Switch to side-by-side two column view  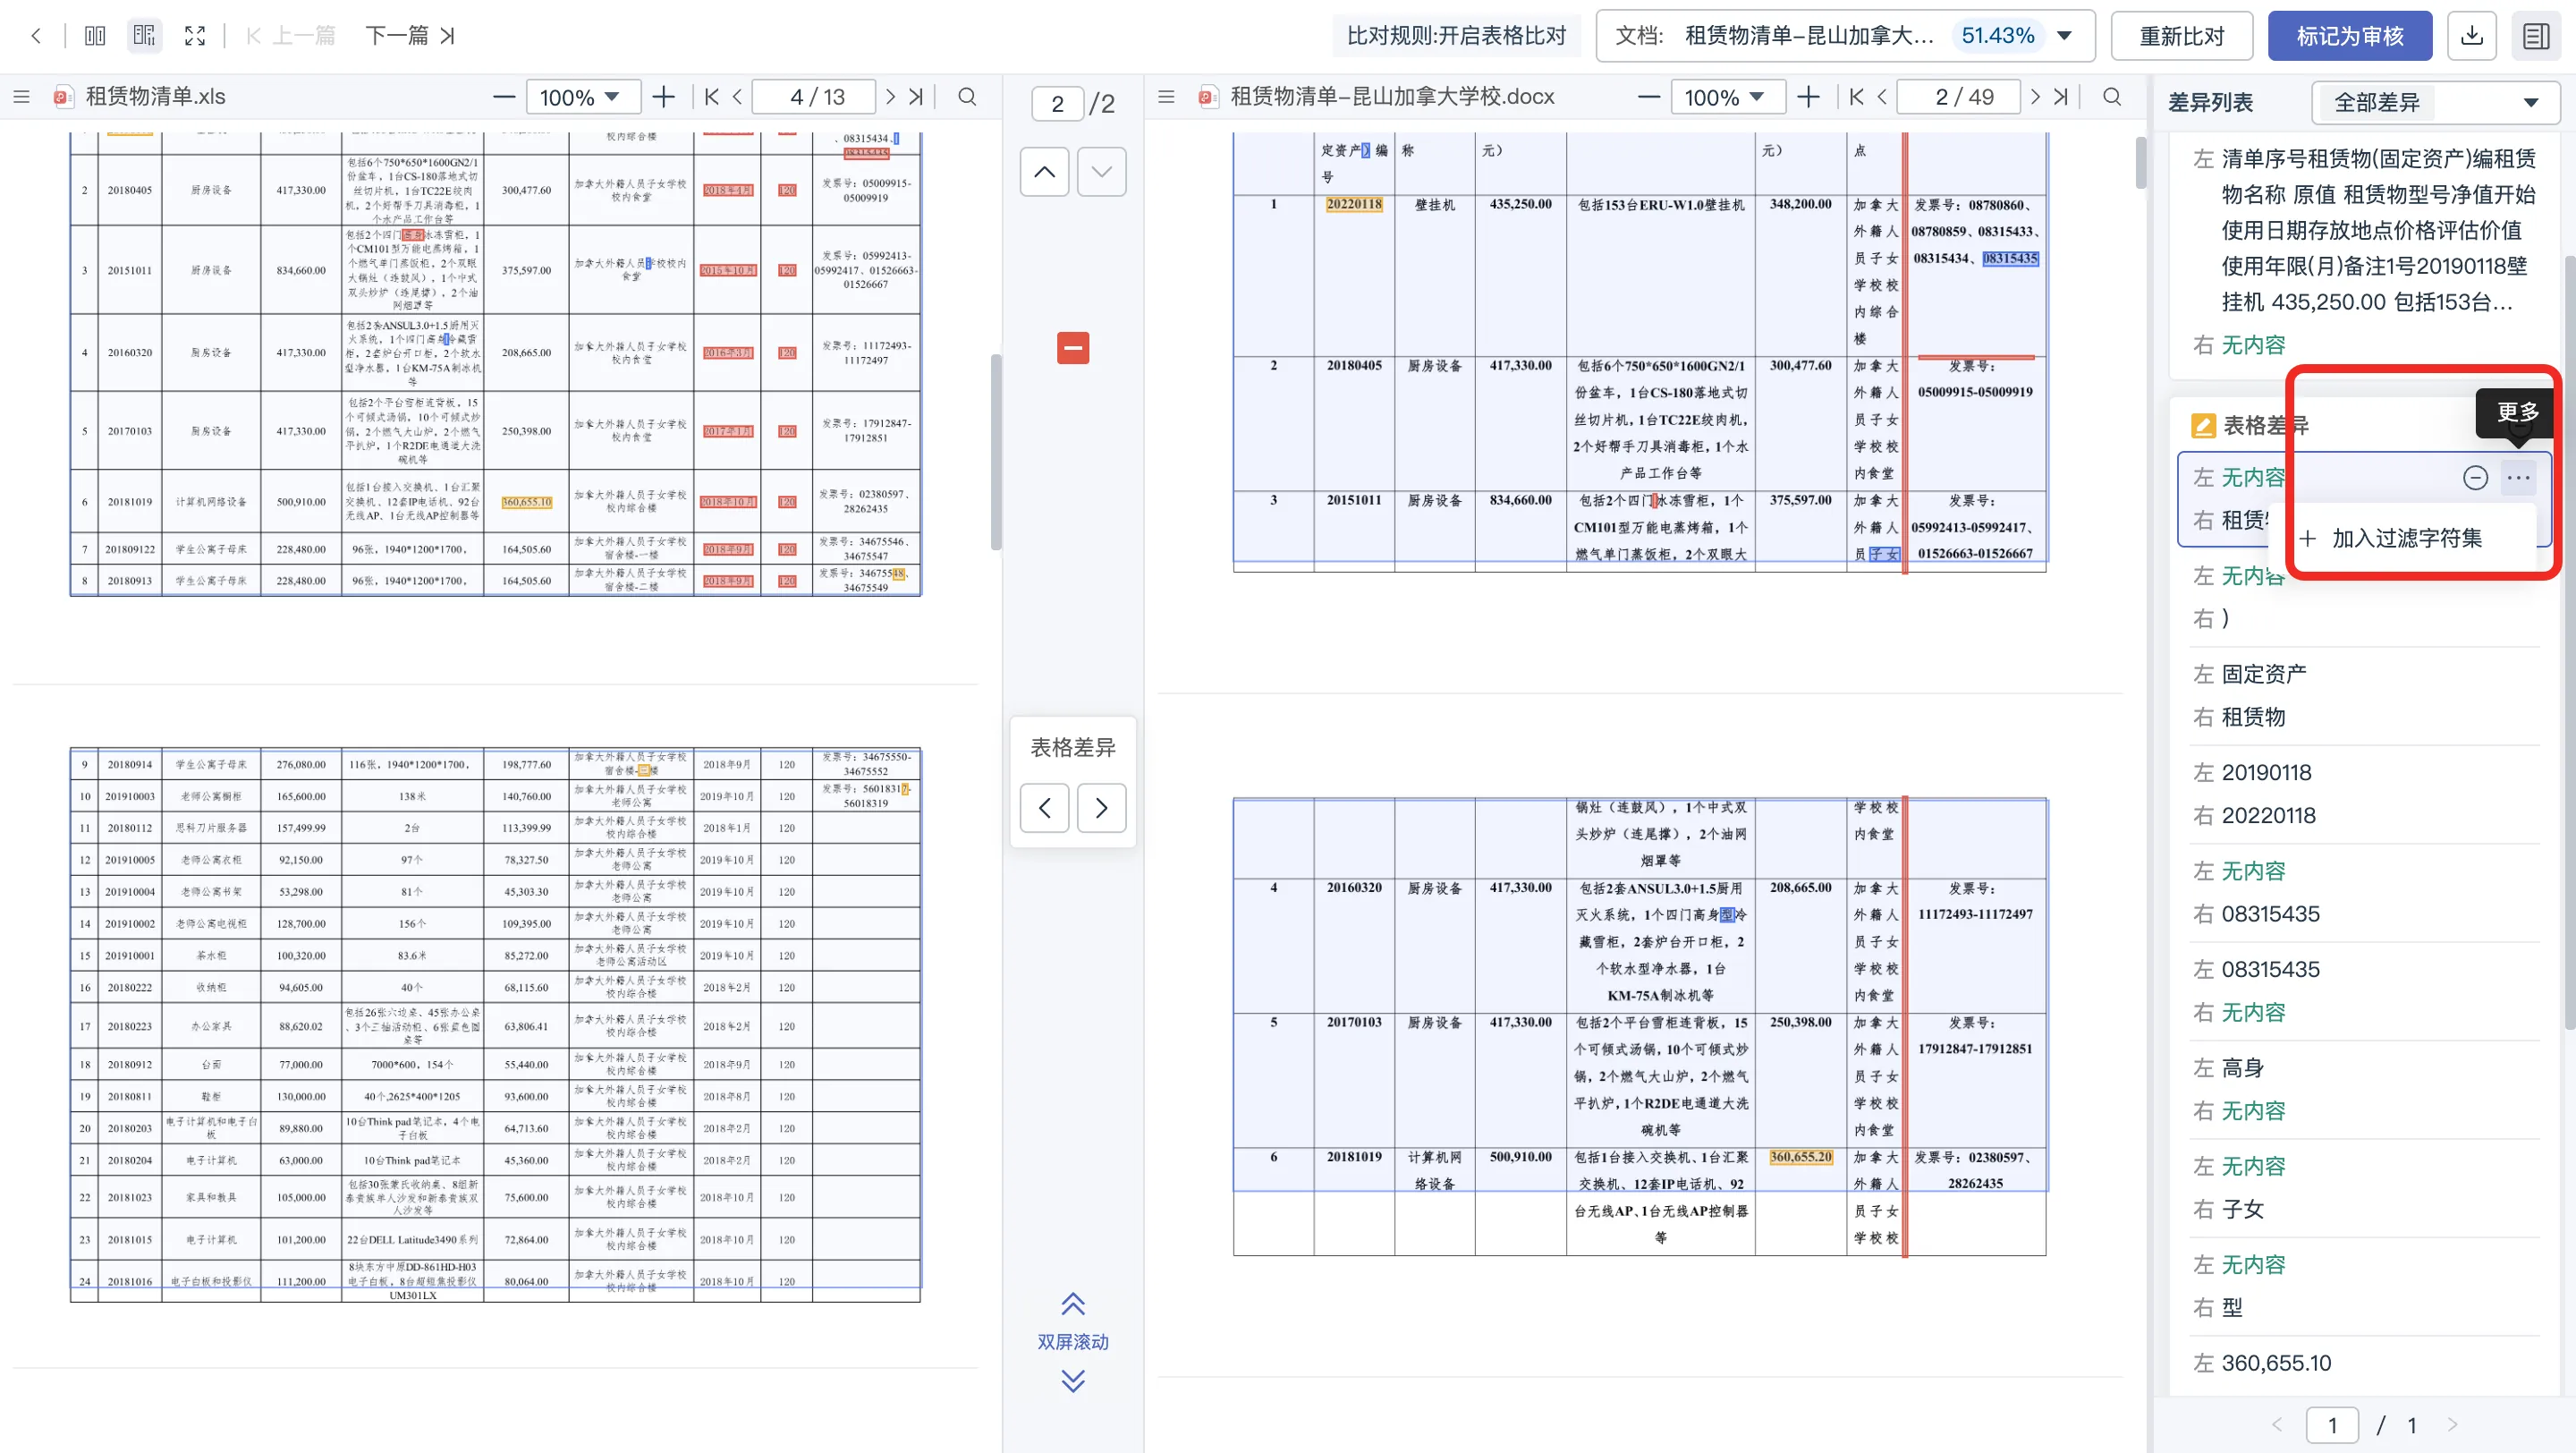click(x=95, y=36)
